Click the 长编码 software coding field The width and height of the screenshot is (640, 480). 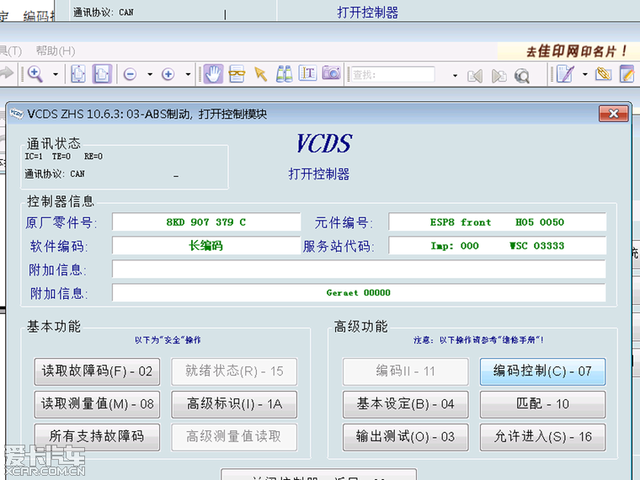(x=205, y=246)
